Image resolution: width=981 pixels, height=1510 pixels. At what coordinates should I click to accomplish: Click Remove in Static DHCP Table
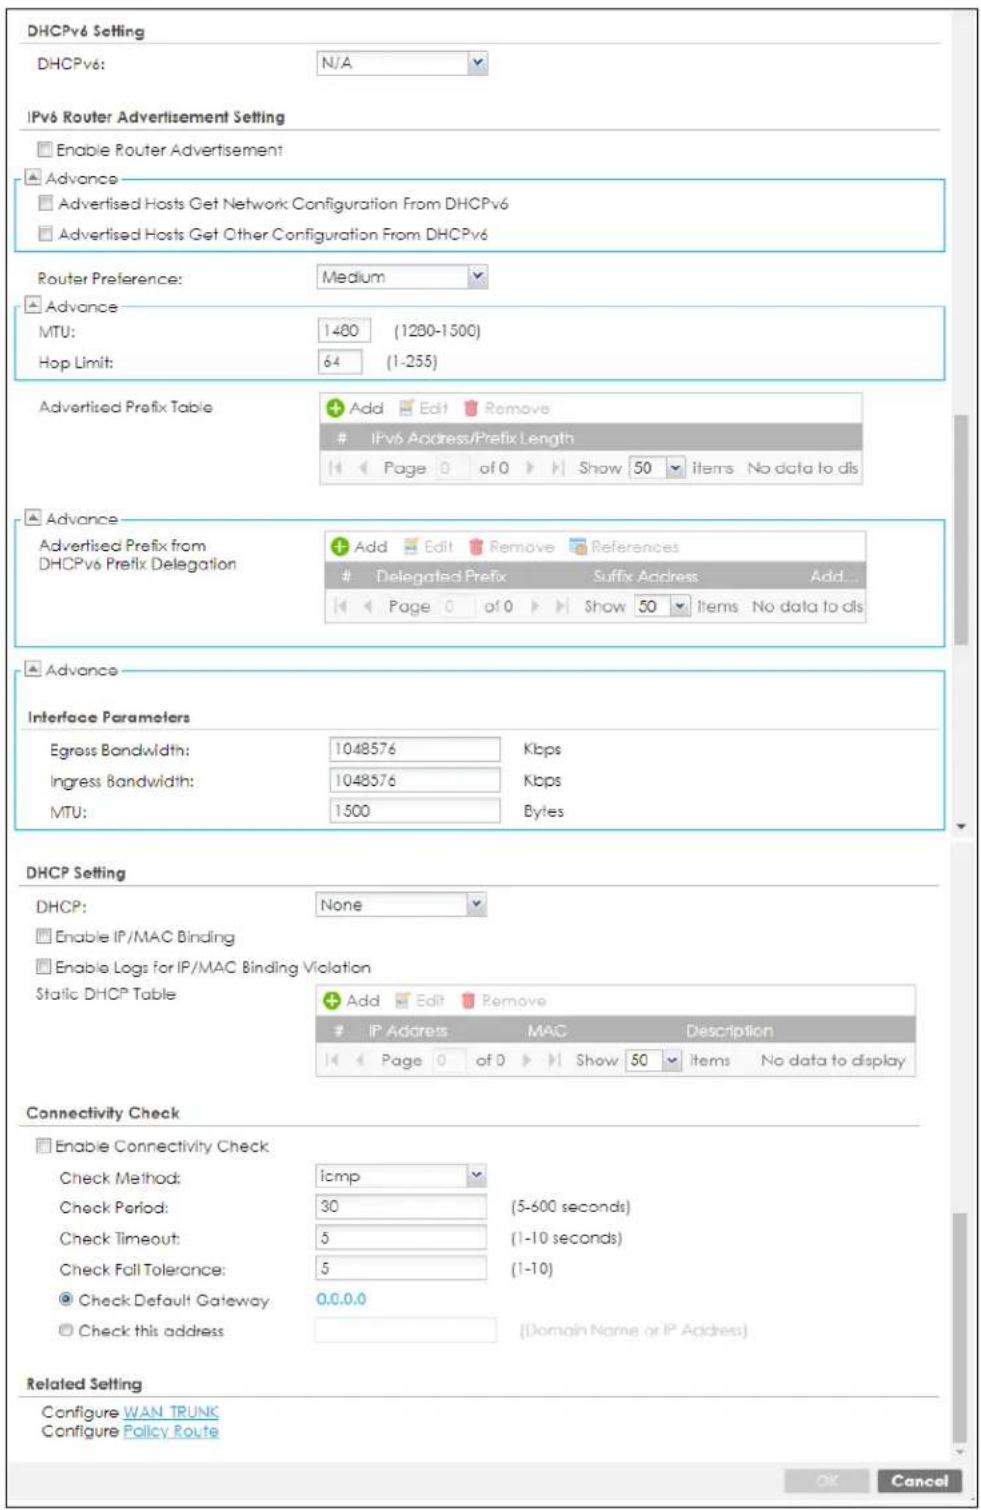pos(503,1001)
